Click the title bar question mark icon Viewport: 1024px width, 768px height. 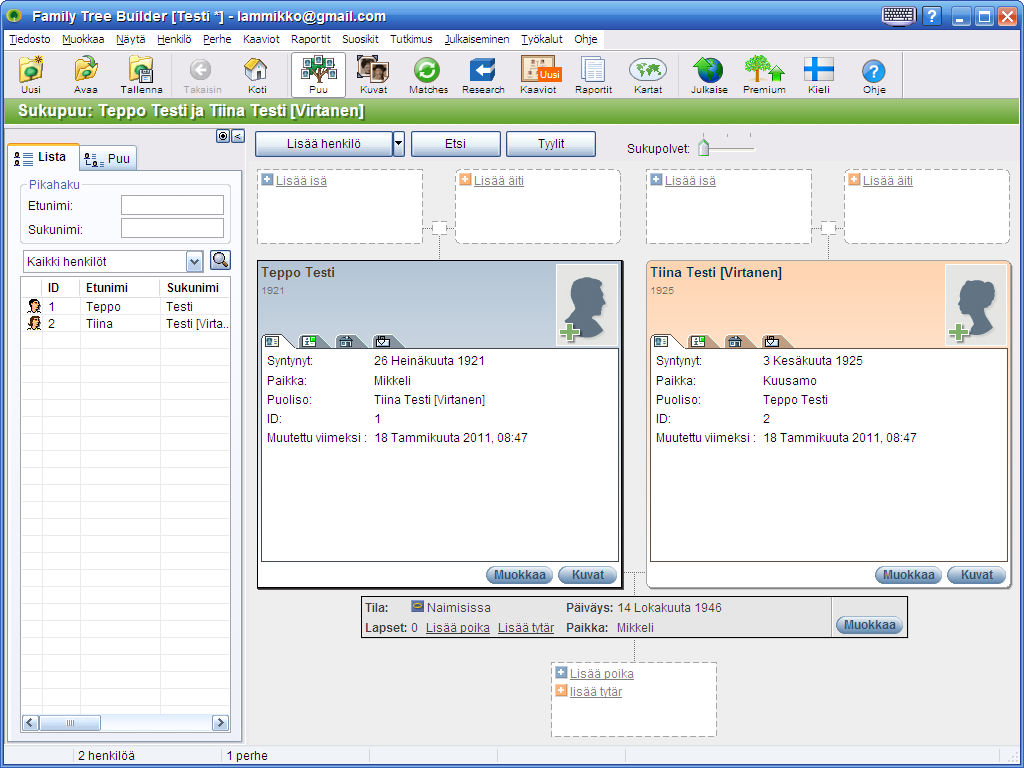932,16
